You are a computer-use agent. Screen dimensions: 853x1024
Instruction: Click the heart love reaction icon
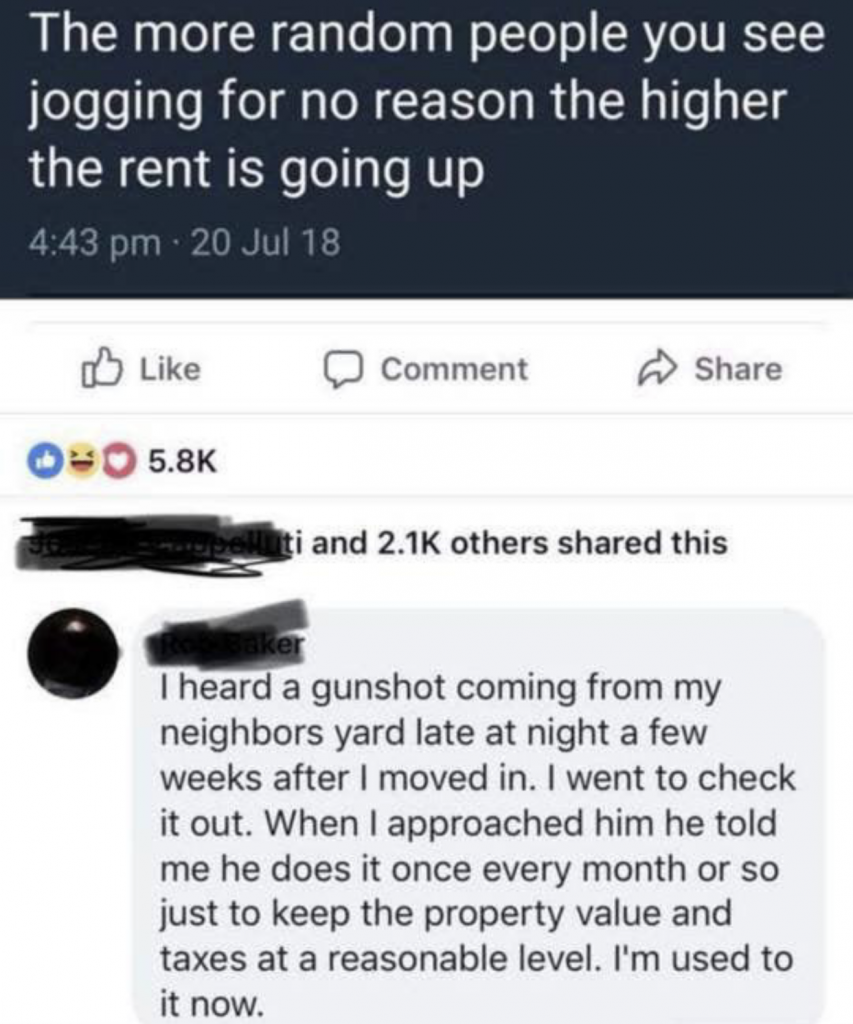click(116, 462)
